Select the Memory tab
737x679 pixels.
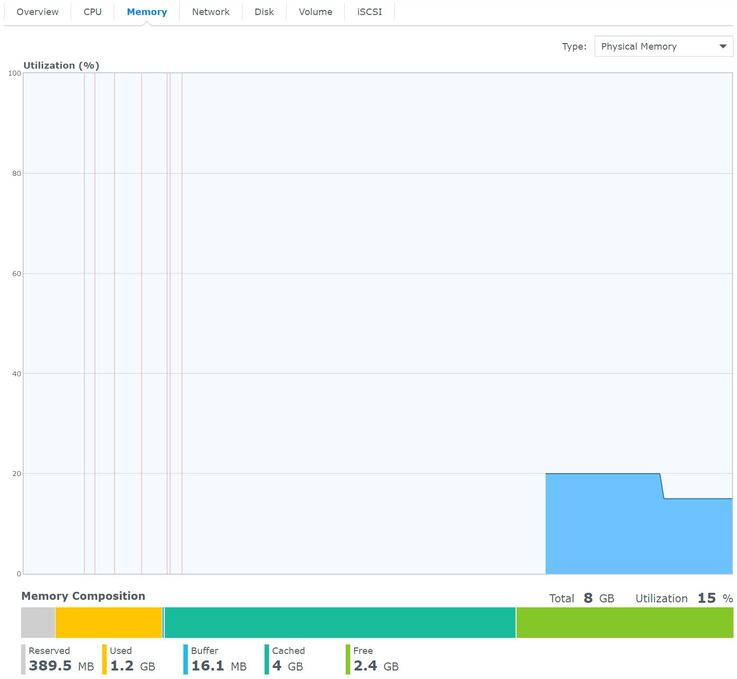pyautogui.click(x=147, y=12)
